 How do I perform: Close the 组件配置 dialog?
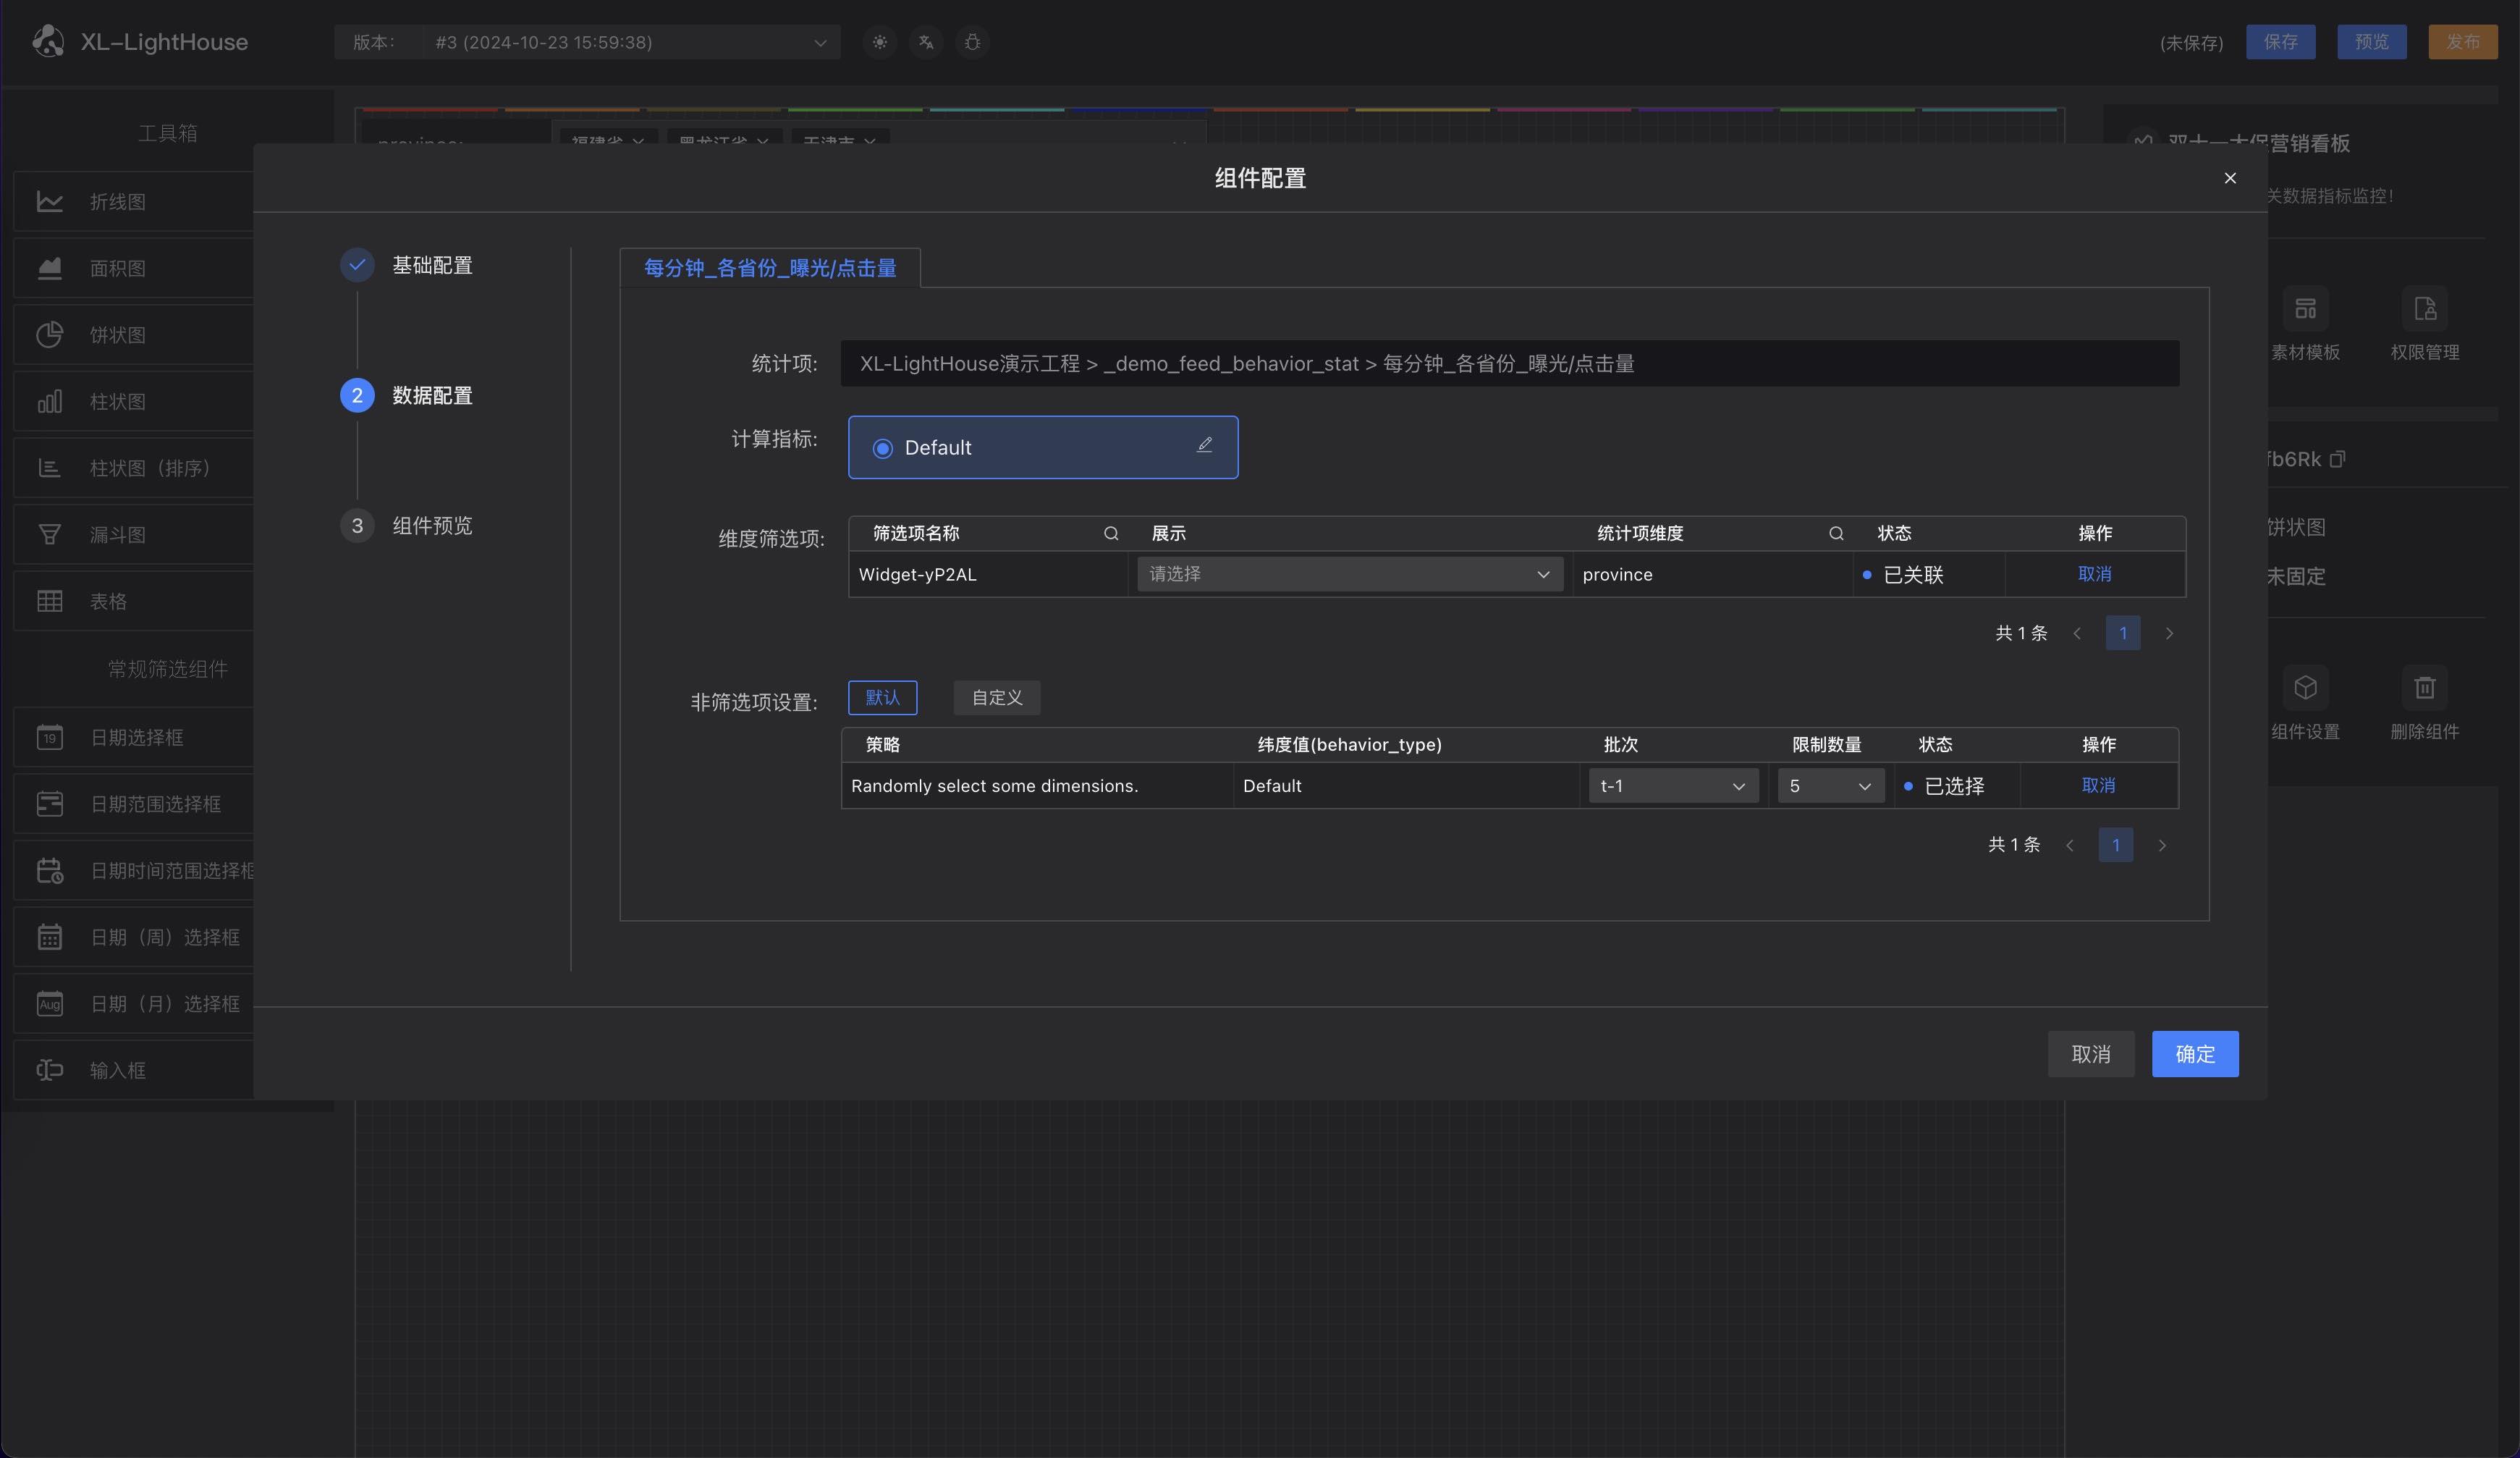(x=2230, y=178)
